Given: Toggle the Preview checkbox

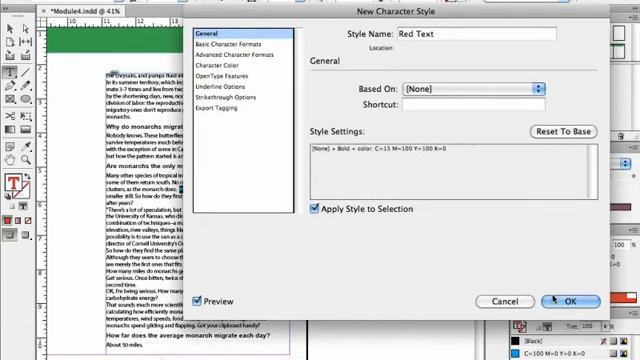Looking at the screenshot, I should coord(197,301).
